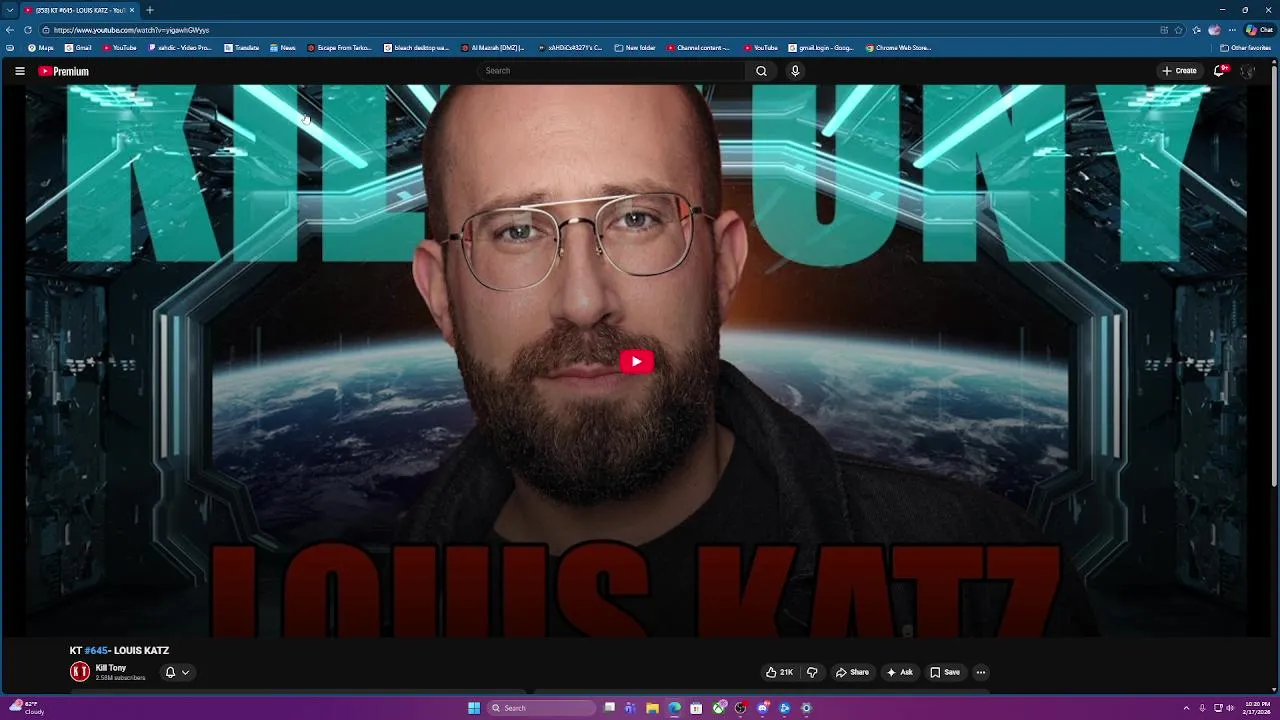
Task: Toggle the notification bell for Kill Tony
Action: tap(170, 672)
